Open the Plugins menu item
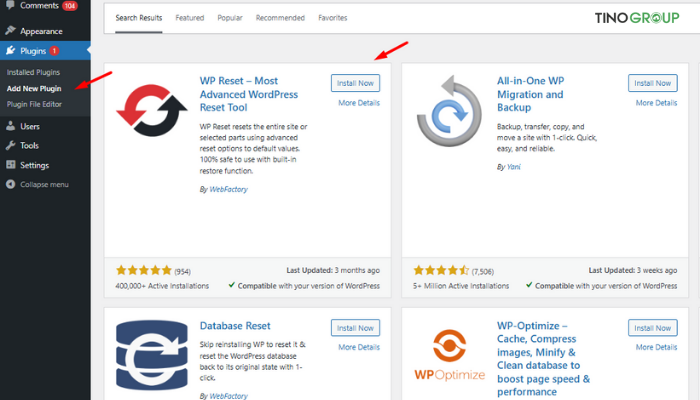Image resolution: width=700 pixels, height=400 pixels. (33, 51)
